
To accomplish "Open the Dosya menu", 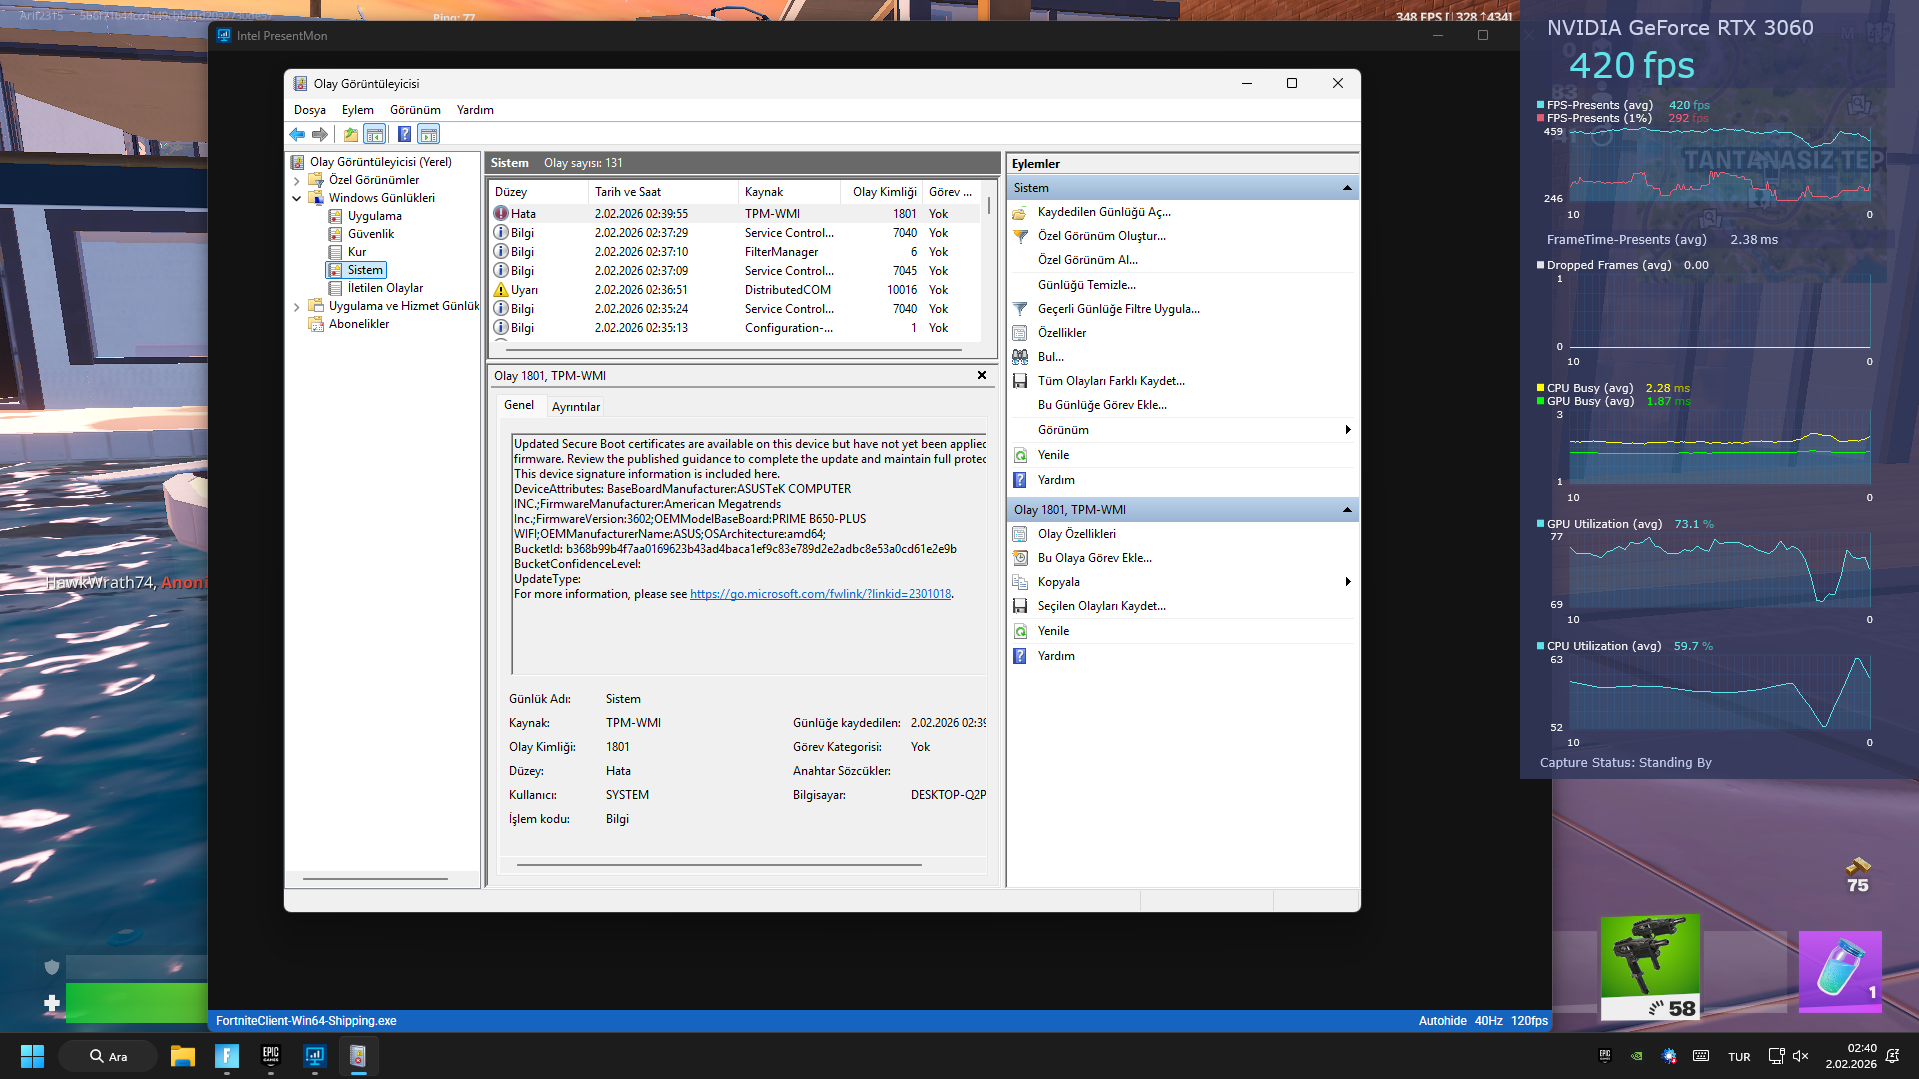I will click(x=310, y=110).
